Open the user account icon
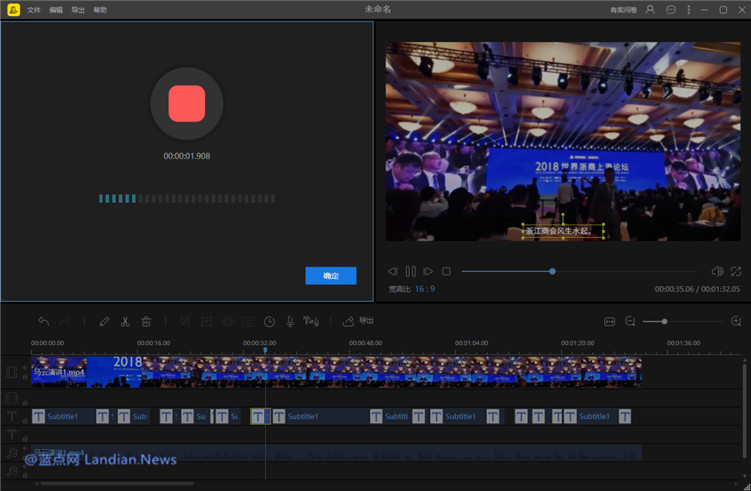This screenshot has width=751, height=491. point(650,9)
